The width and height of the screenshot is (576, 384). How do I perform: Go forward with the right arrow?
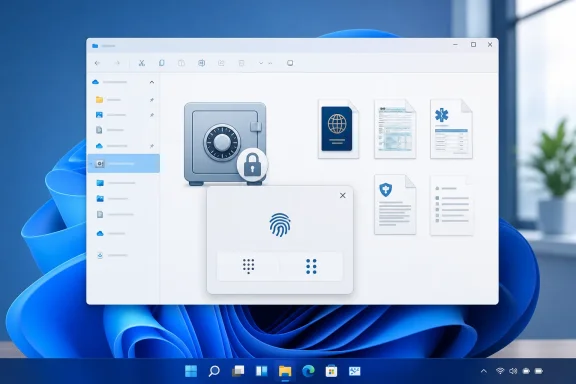117,63
